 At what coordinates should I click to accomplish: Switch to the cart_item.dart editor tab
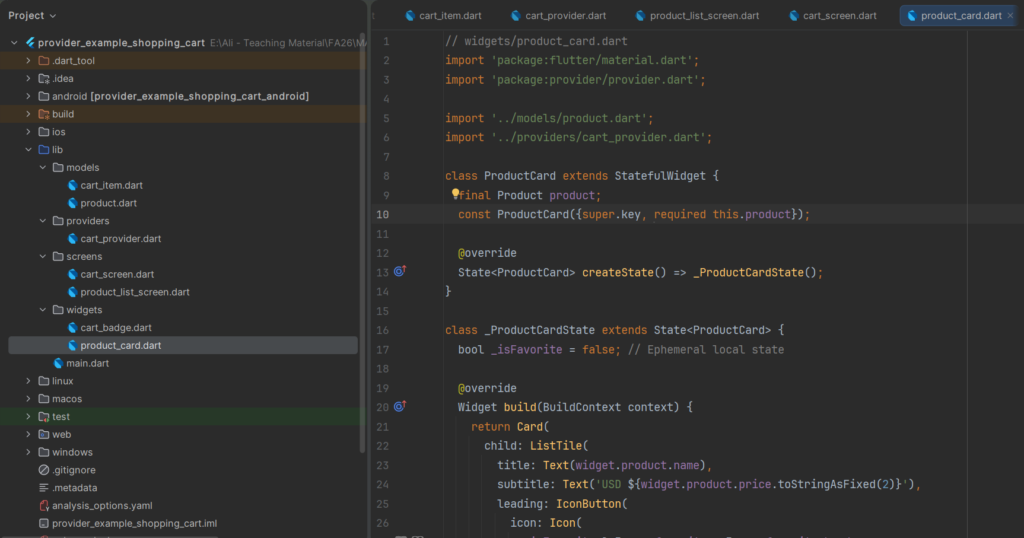coord(443,16)
